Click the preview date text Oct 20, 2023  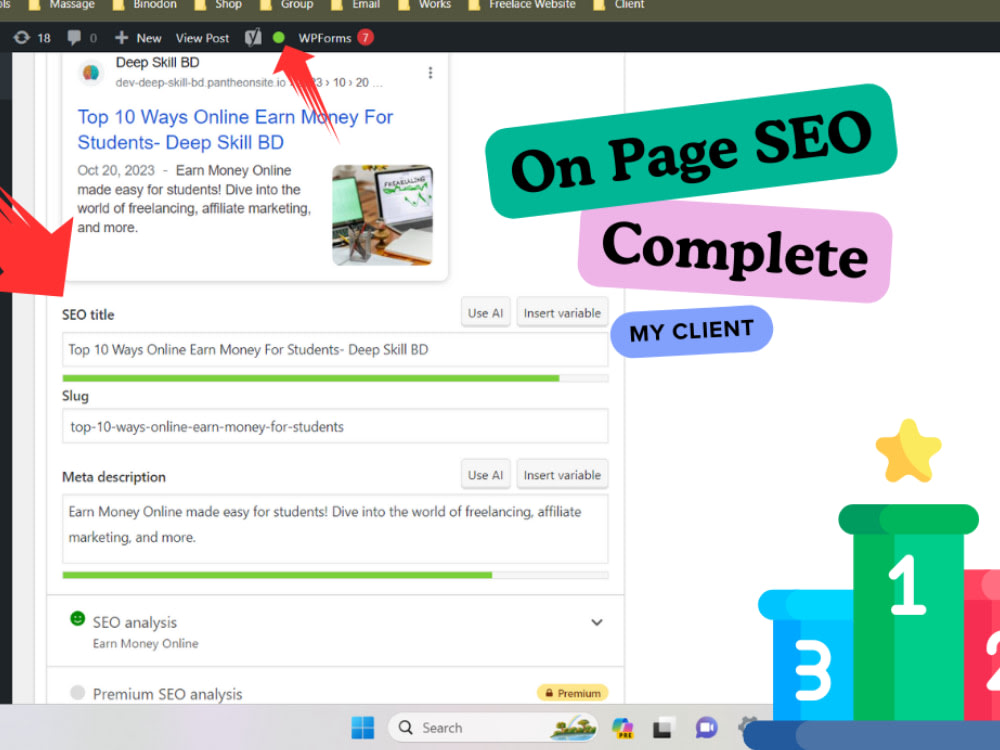point(116,171)
